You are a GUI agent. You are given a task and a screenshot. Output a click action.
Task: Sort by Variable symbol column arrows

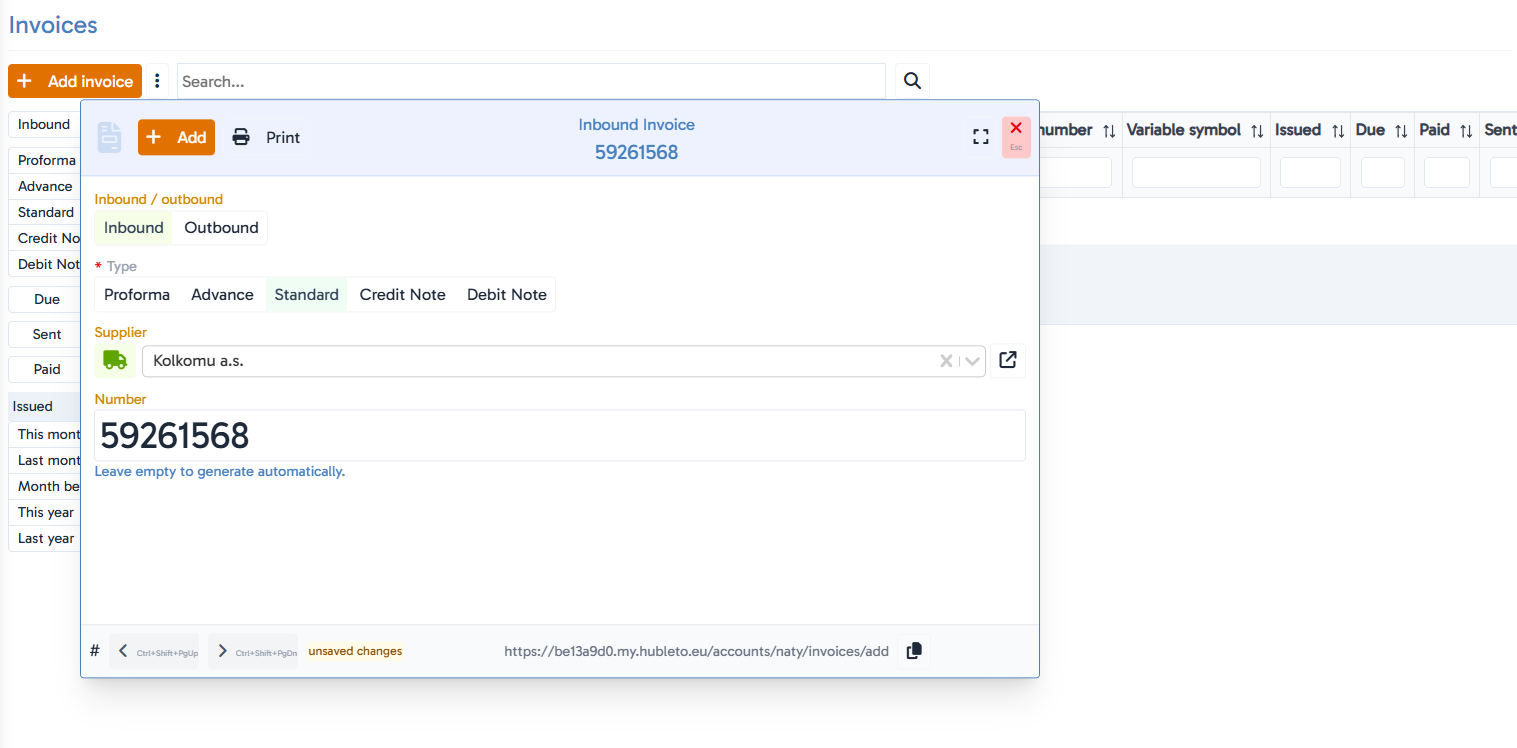pos(1257,131)
